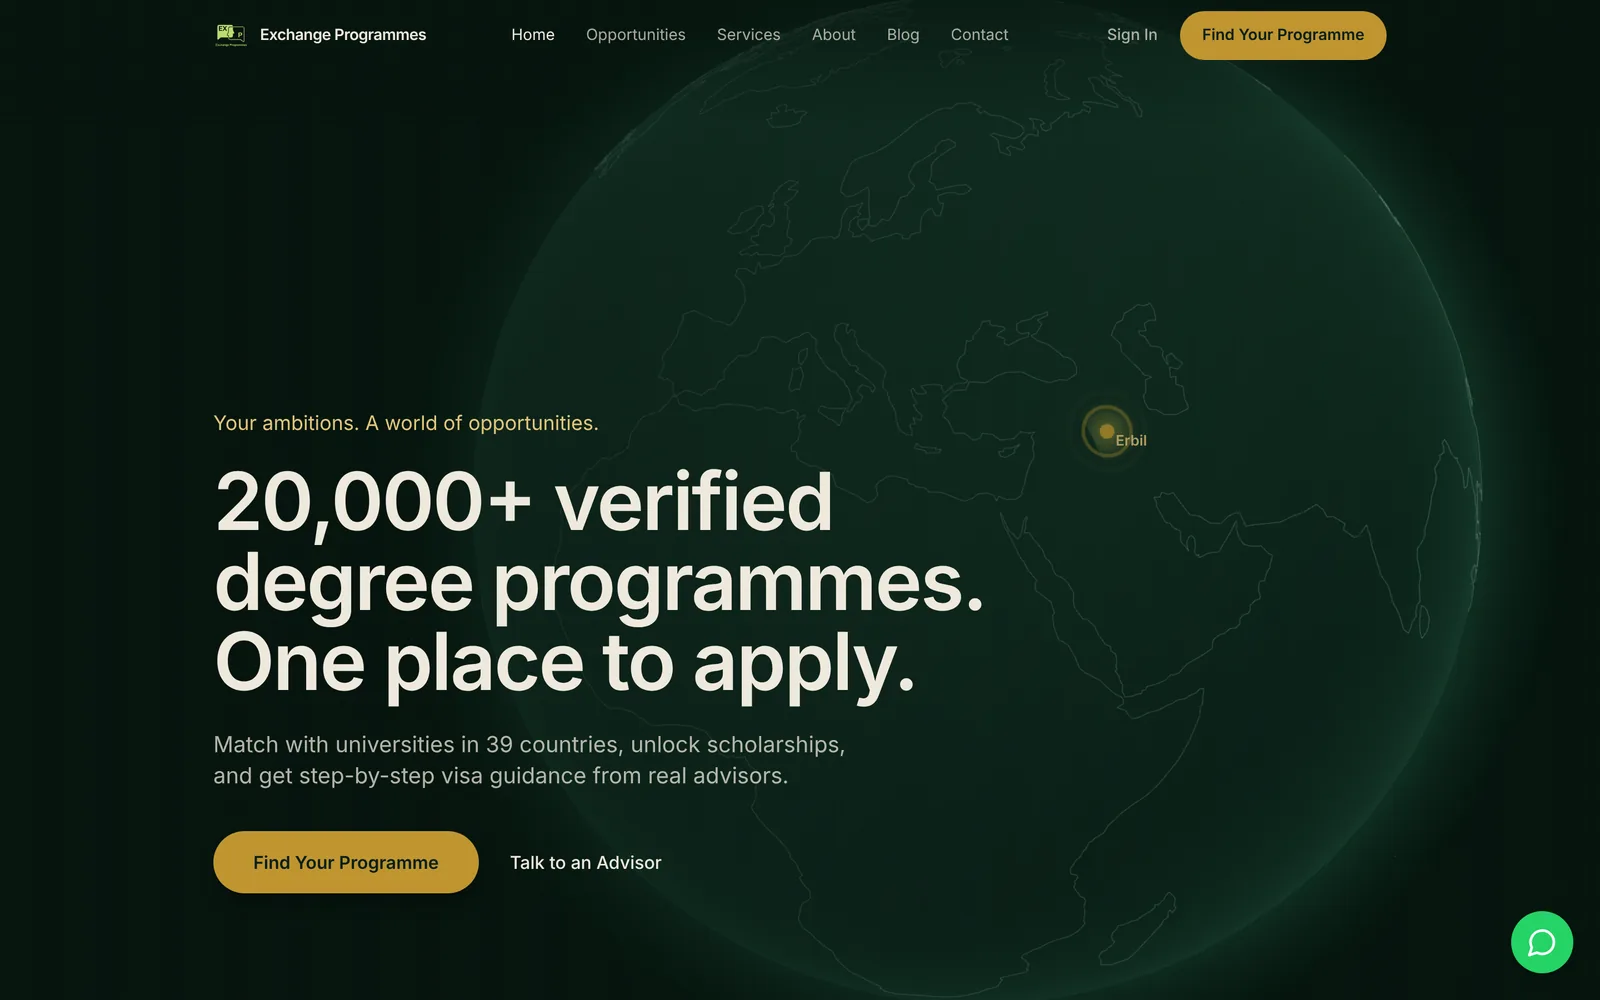Open the Services menu item

point(748,35)
